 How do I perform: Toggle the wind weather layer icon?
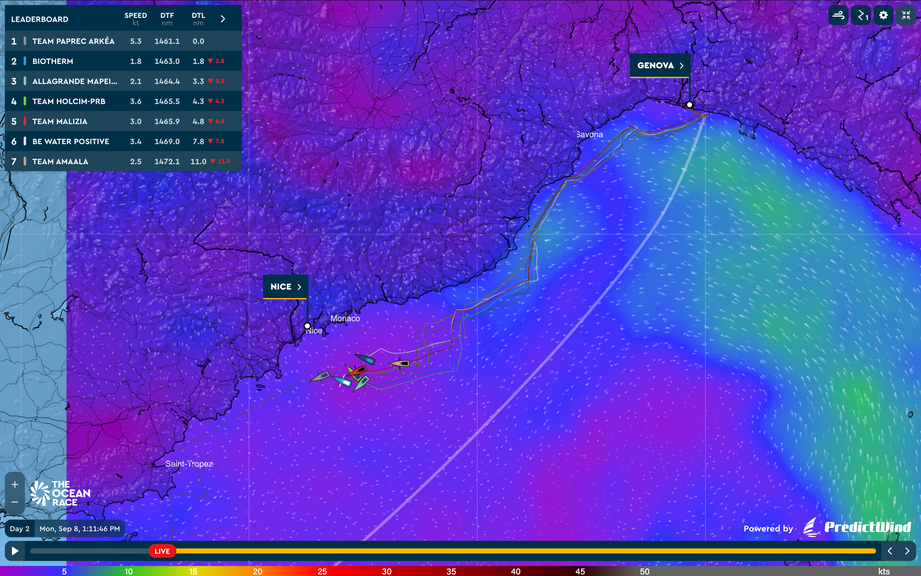(838, 15)
